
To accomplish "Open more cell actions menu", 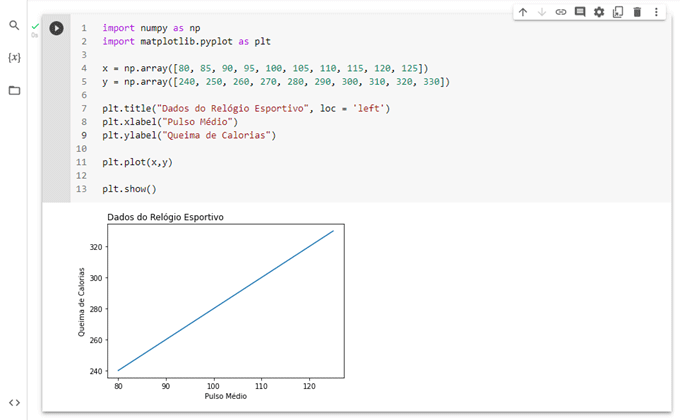I will tap(656, 12).
